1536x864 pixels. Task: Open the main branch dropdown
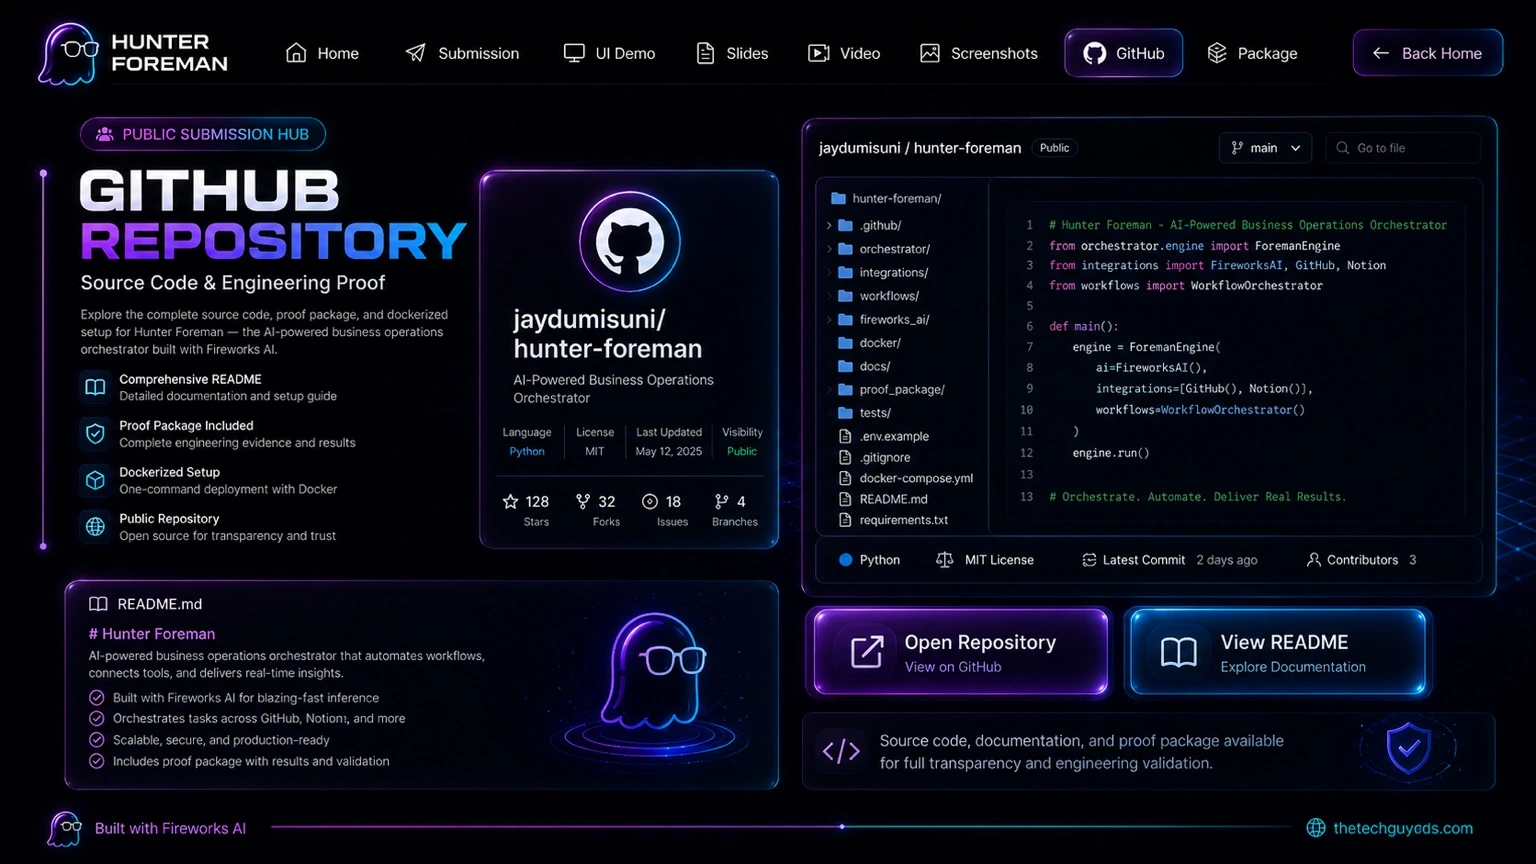tap(1265, 148)
